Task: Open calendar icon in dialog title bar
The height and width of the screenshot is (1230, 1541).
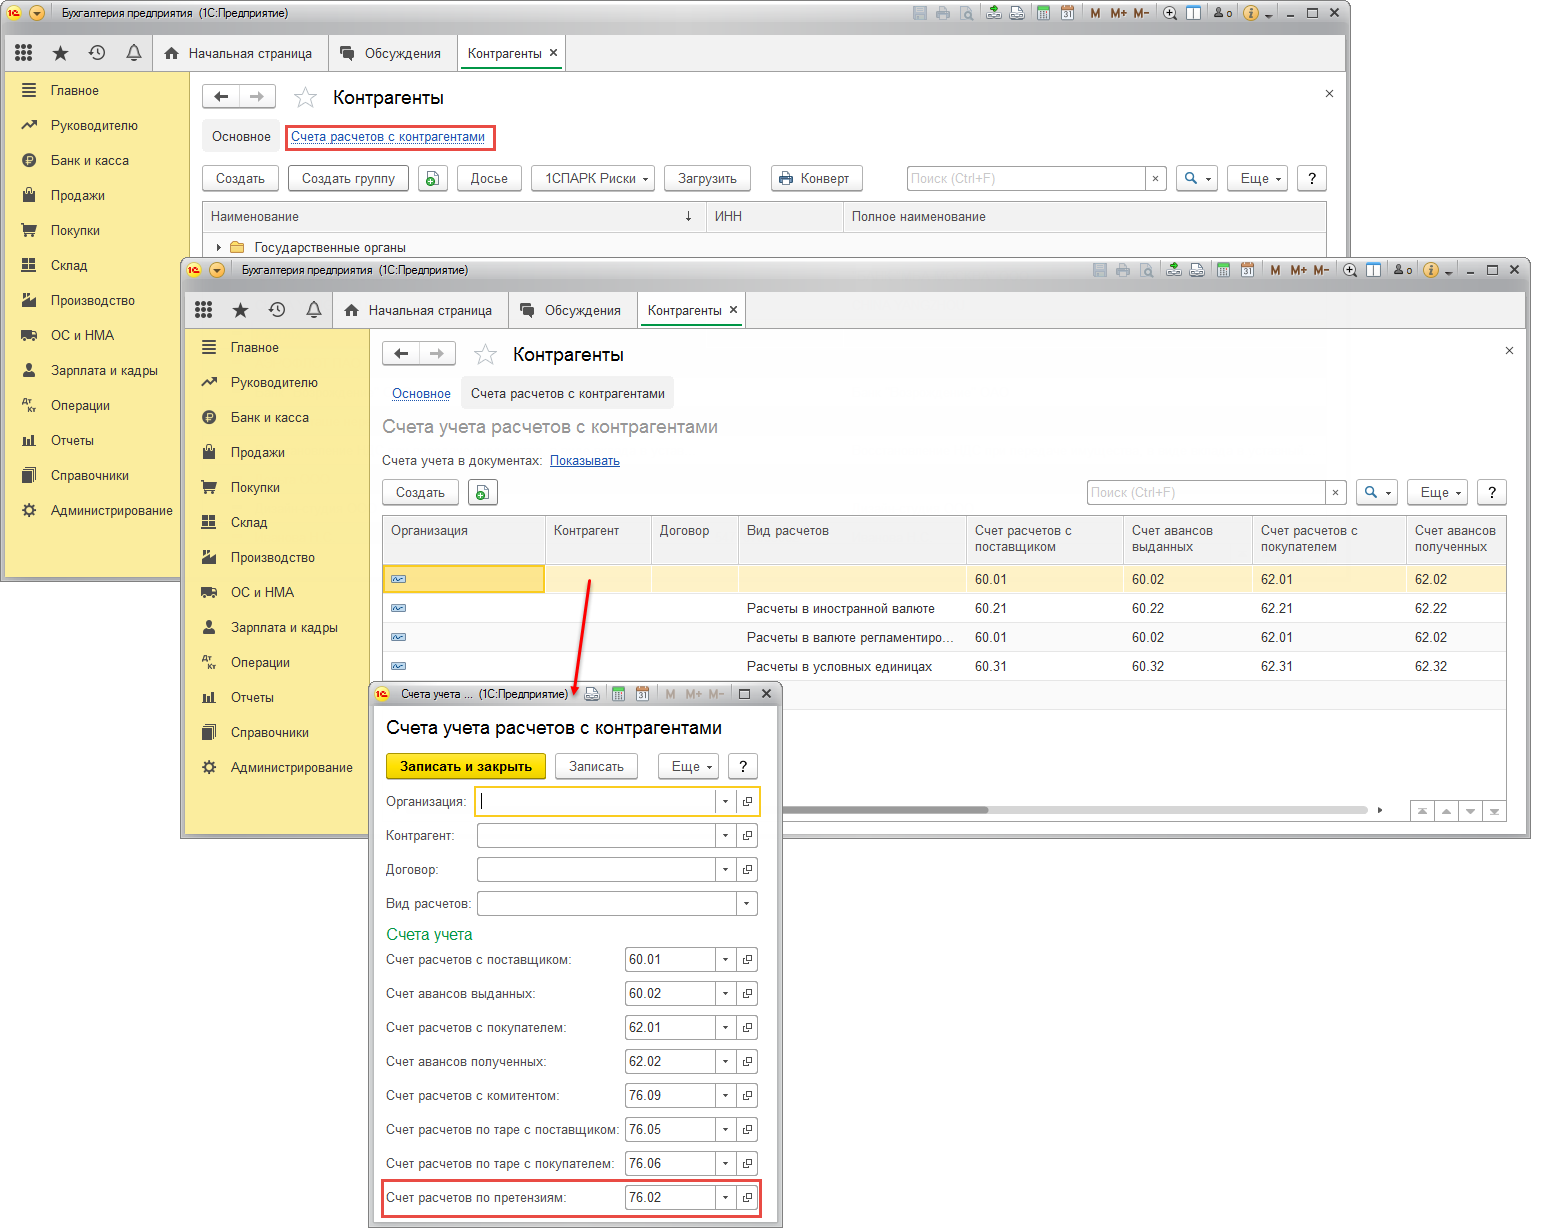Action: tap(642, 693)
